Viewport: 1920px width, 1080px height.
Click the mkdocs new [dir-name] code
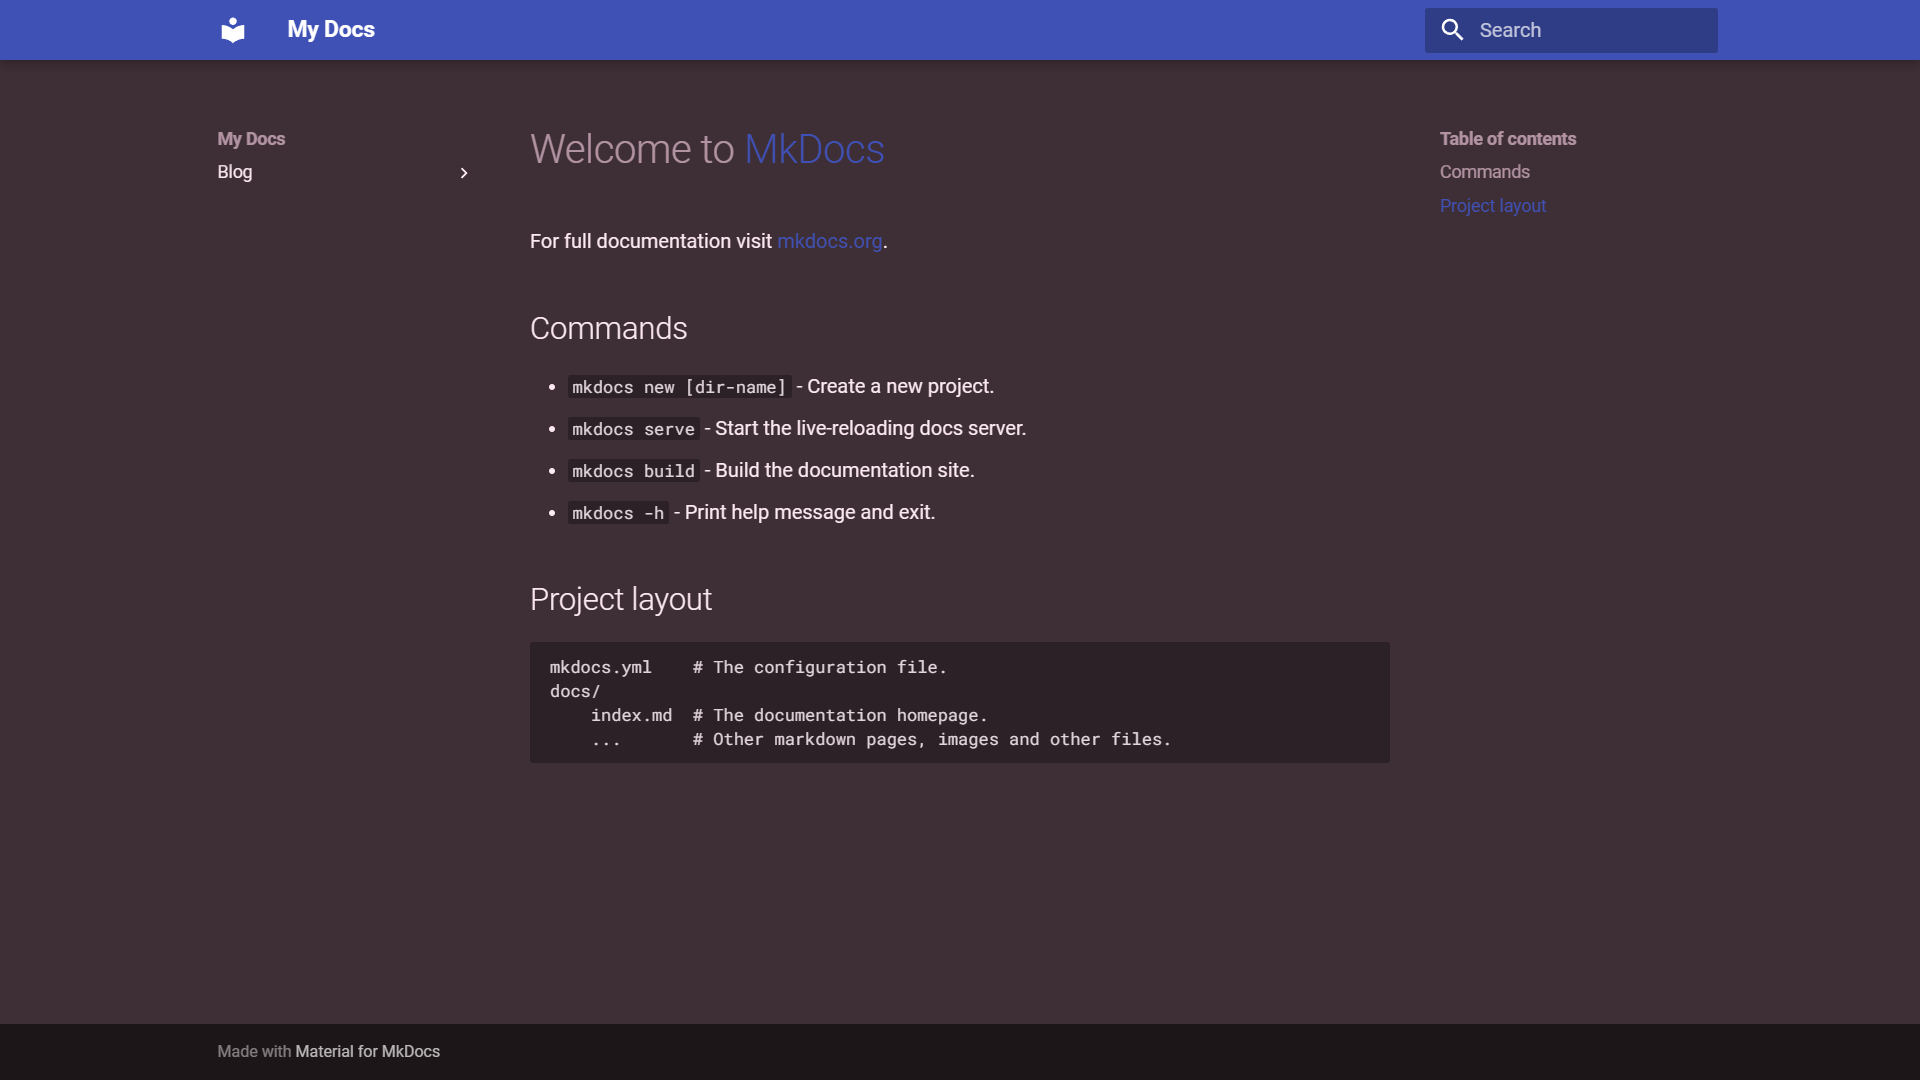tap(679, 387)
